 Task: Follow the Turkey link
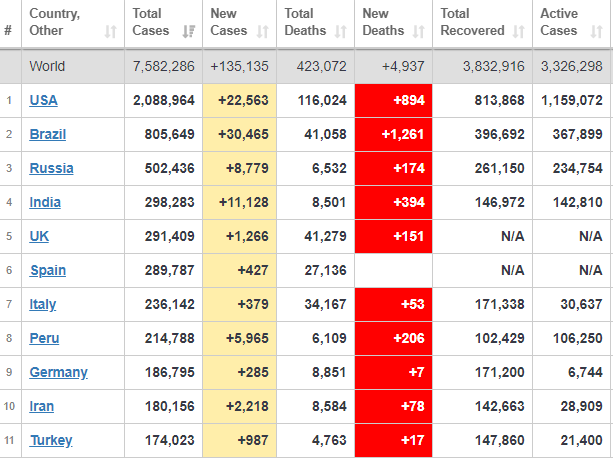50,441
